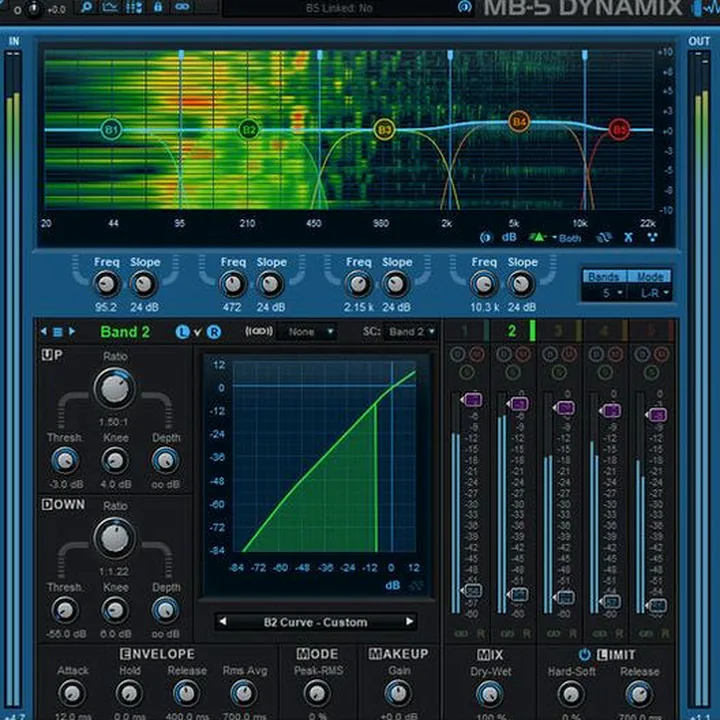
Task: Click the input gain knob in top toolbar
Action: 33,9
